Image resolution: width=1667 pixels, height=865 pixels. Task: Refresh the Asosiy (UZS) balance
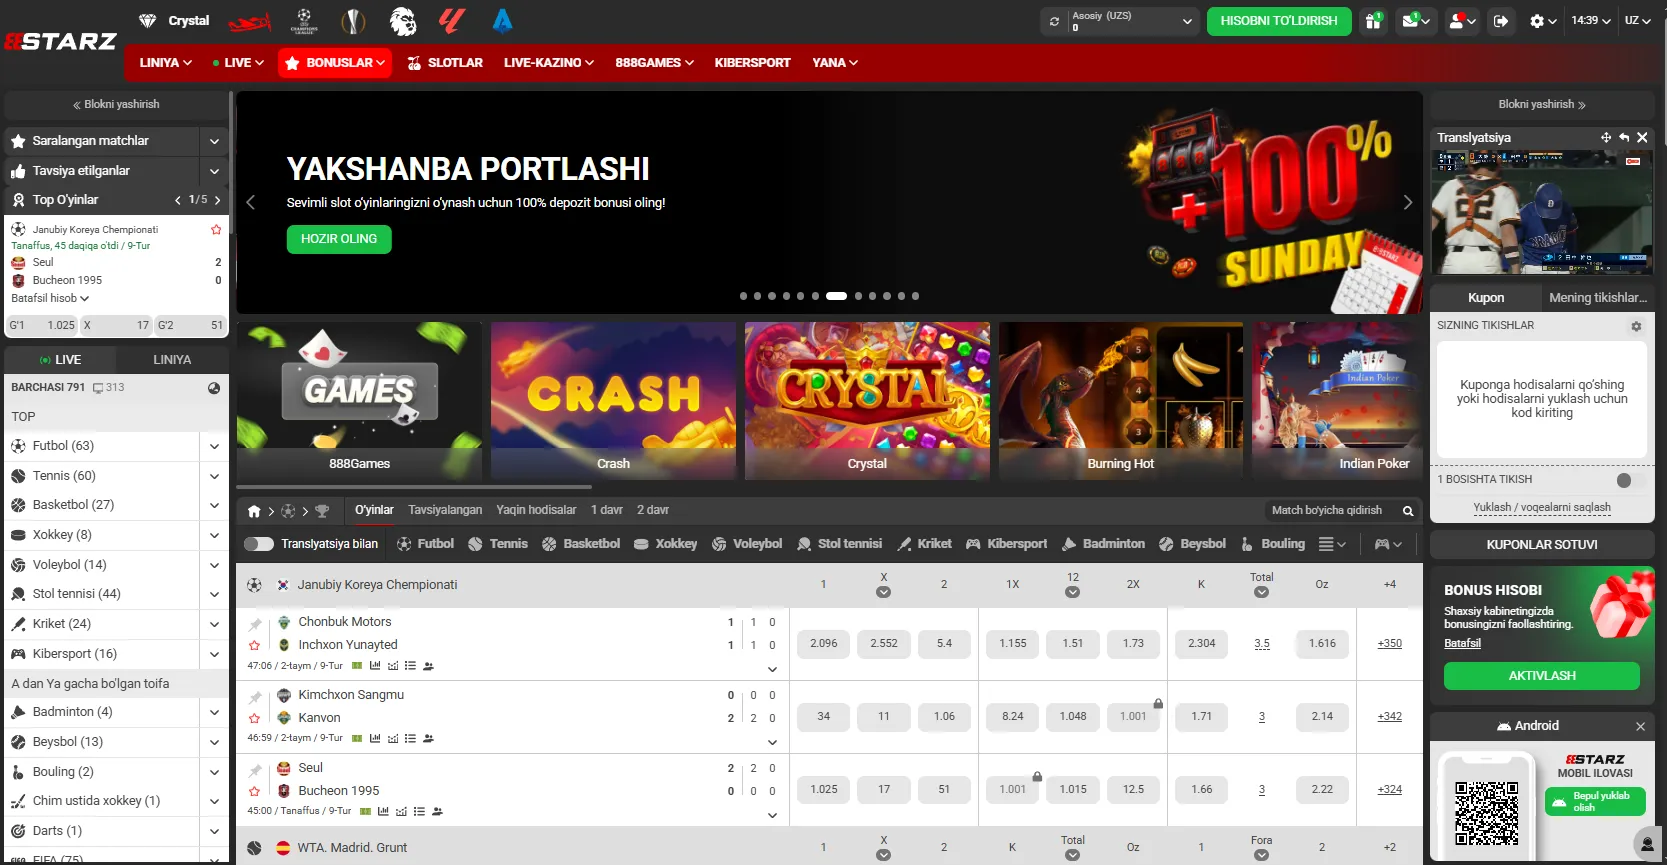pos(1054,21)
